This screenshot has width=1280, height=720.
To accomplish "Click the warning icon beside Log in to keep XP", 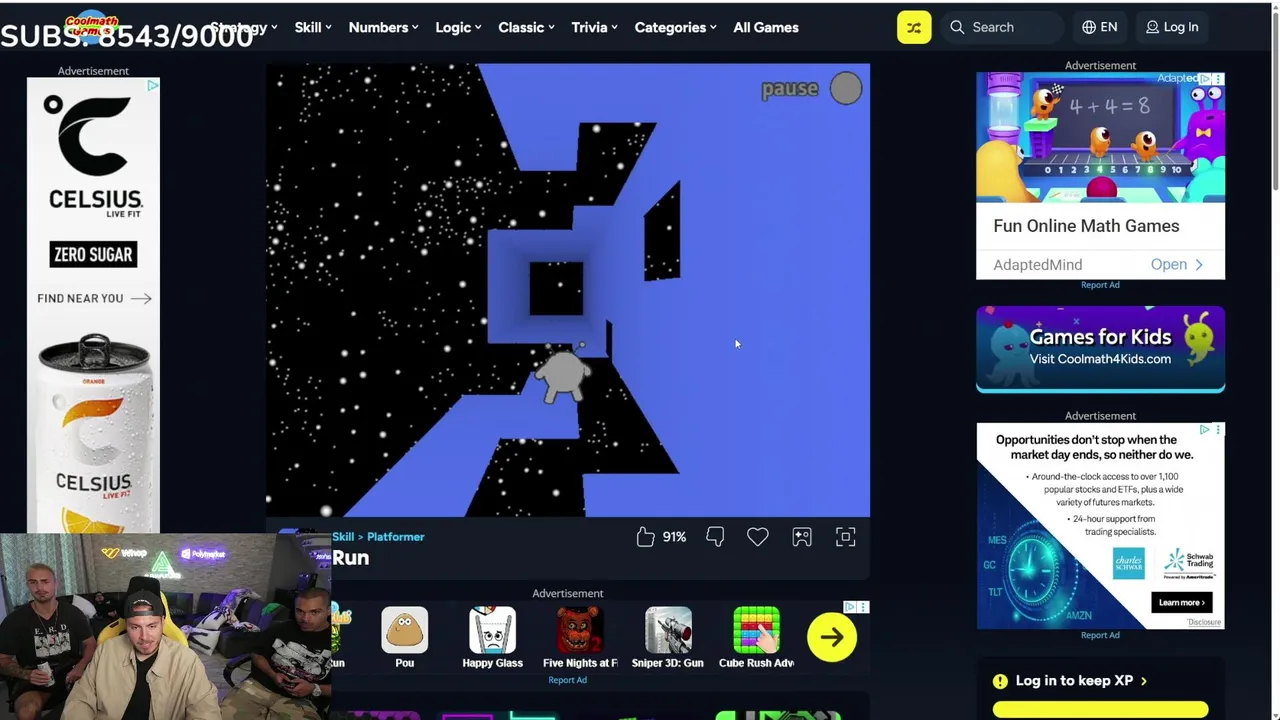I will (1000, 681).
